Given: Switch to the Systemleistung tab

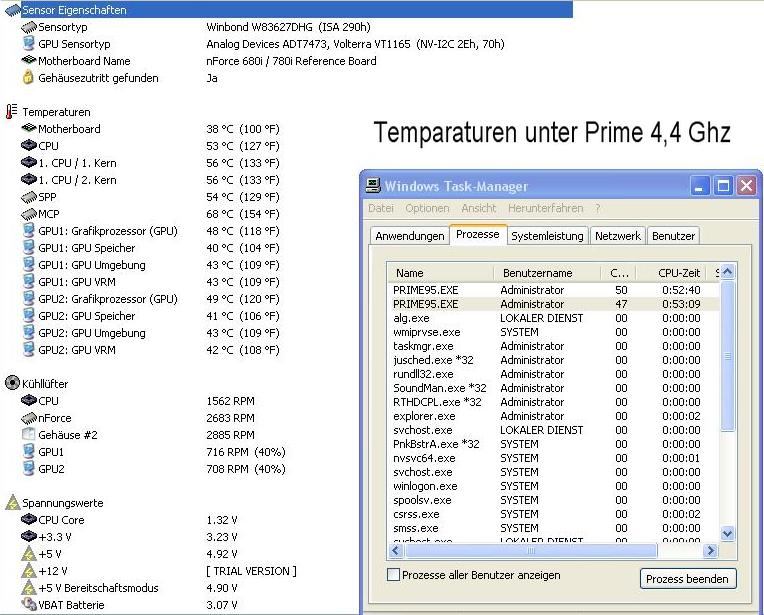Looking at the screenshot, I should (x=547, y=236).
